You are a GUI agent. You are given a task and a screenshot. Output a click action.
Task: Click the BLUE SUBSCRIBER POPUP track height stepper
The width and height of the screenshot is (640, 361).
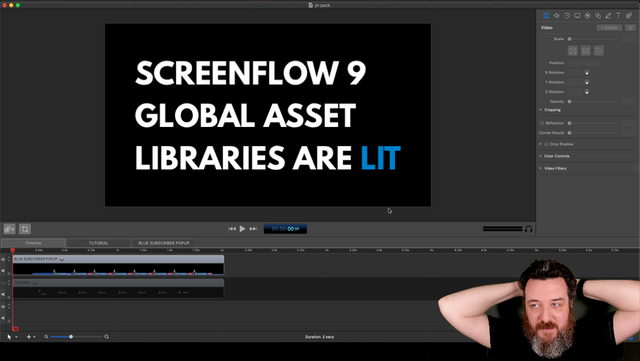(x=9, y=259)
